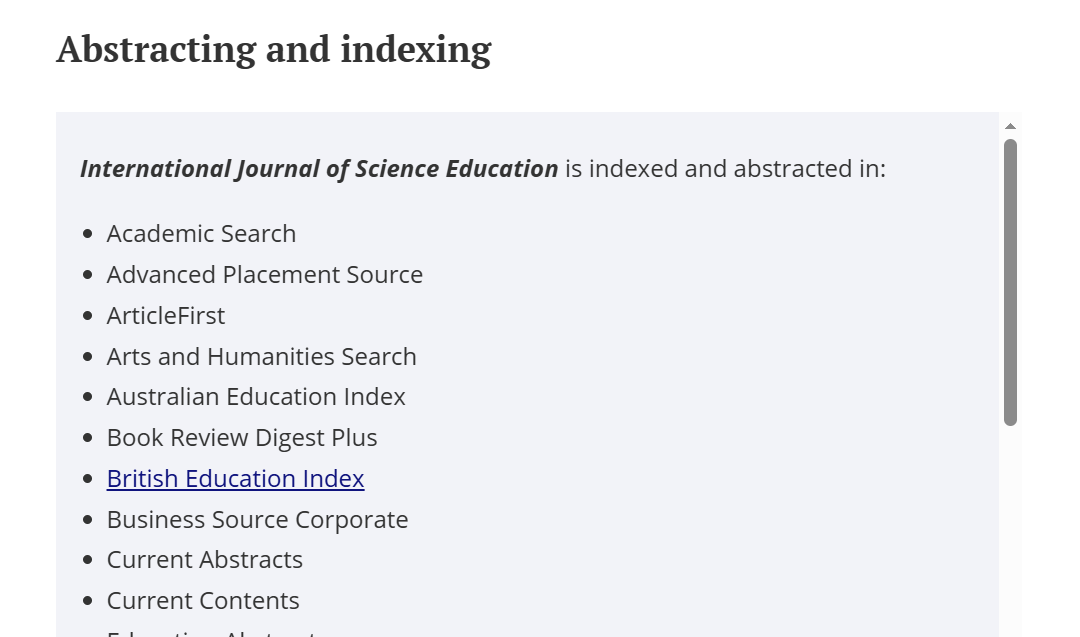Click the 'is indexed and abstracted in' text
This screenshot has width=1080, height=637.
725,169
